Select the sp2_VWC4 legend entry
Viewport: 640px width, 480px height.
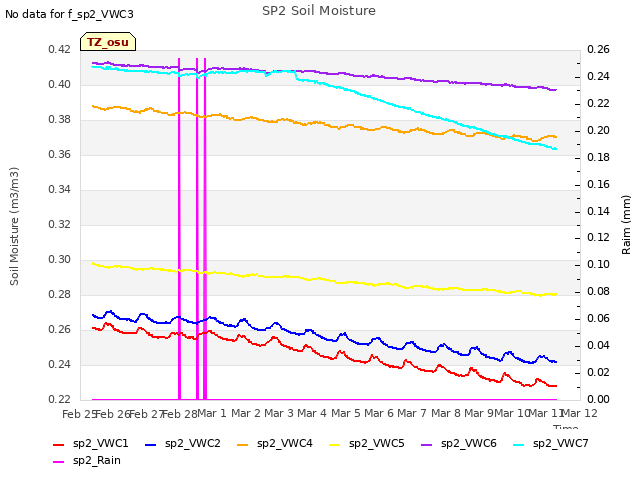click(x=275, y=444)
